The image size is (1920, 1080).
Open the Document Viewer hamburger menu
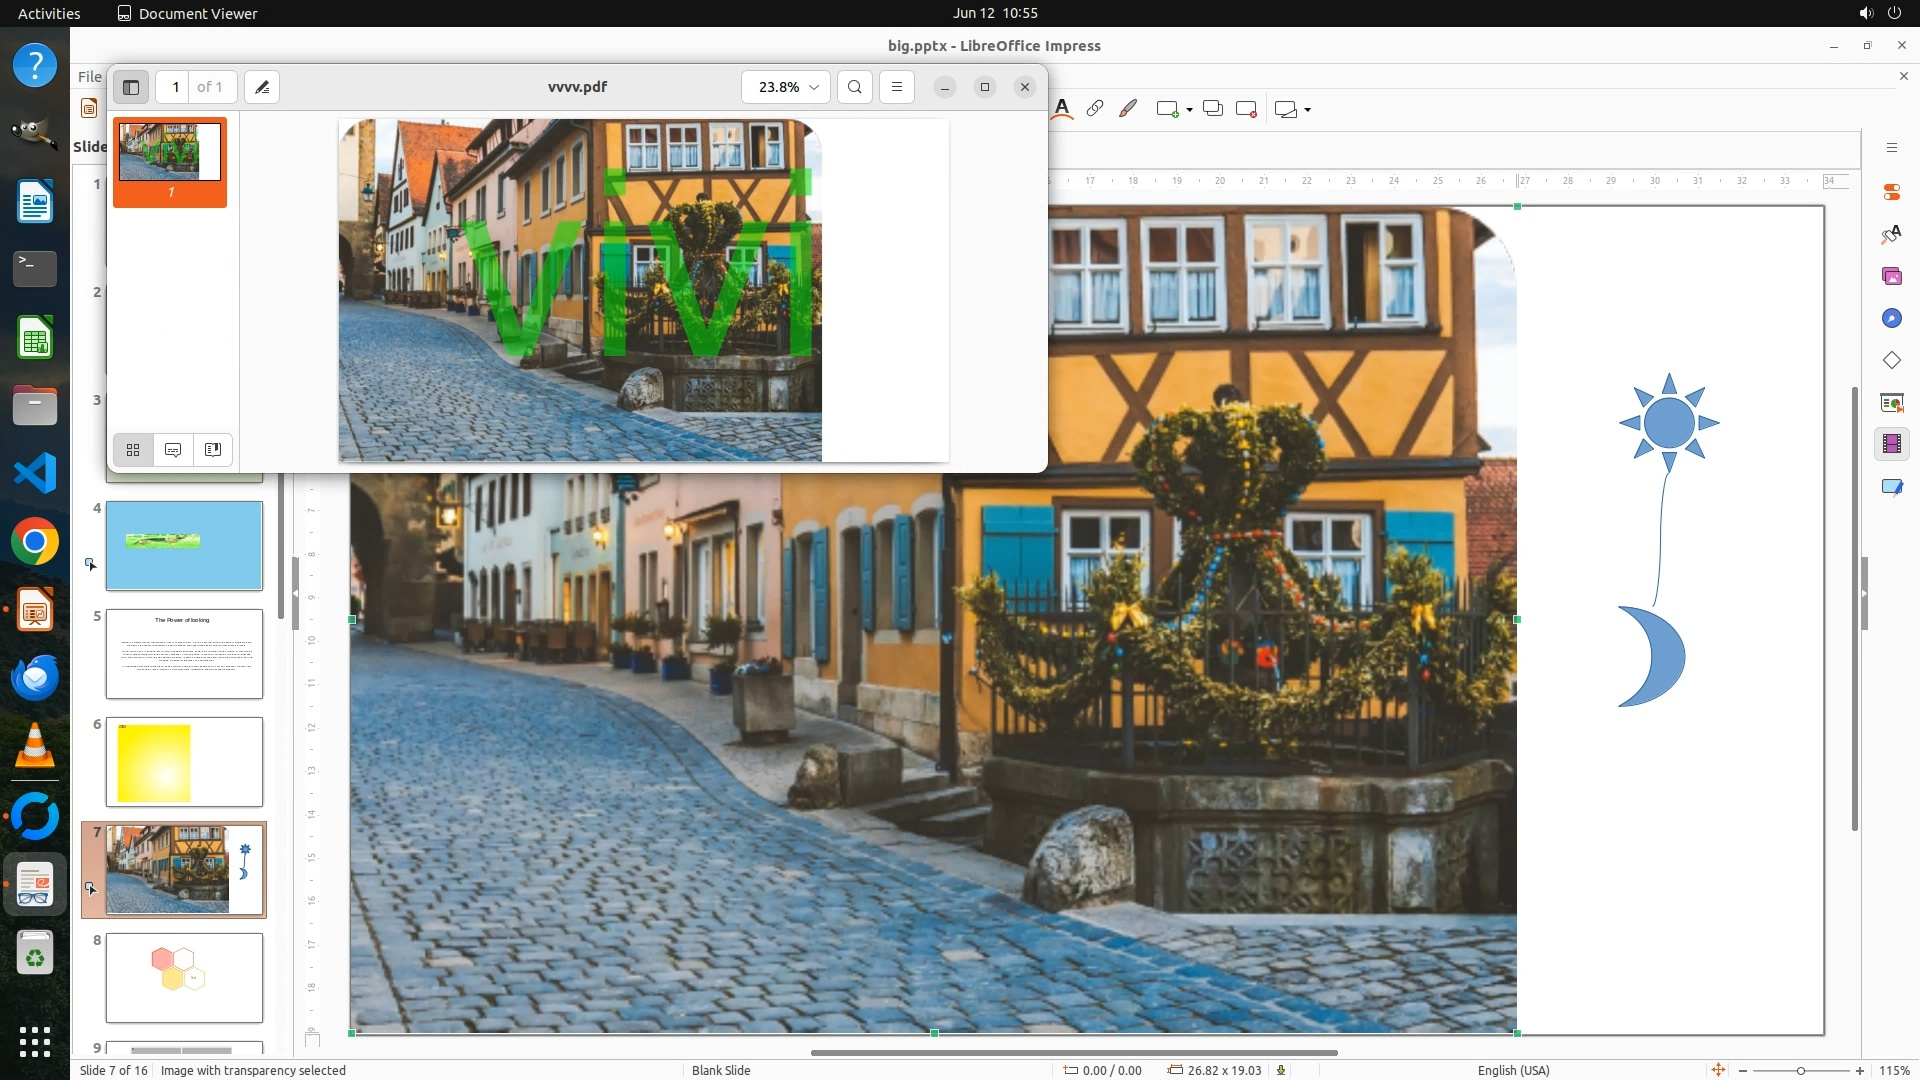click(897, 87)
